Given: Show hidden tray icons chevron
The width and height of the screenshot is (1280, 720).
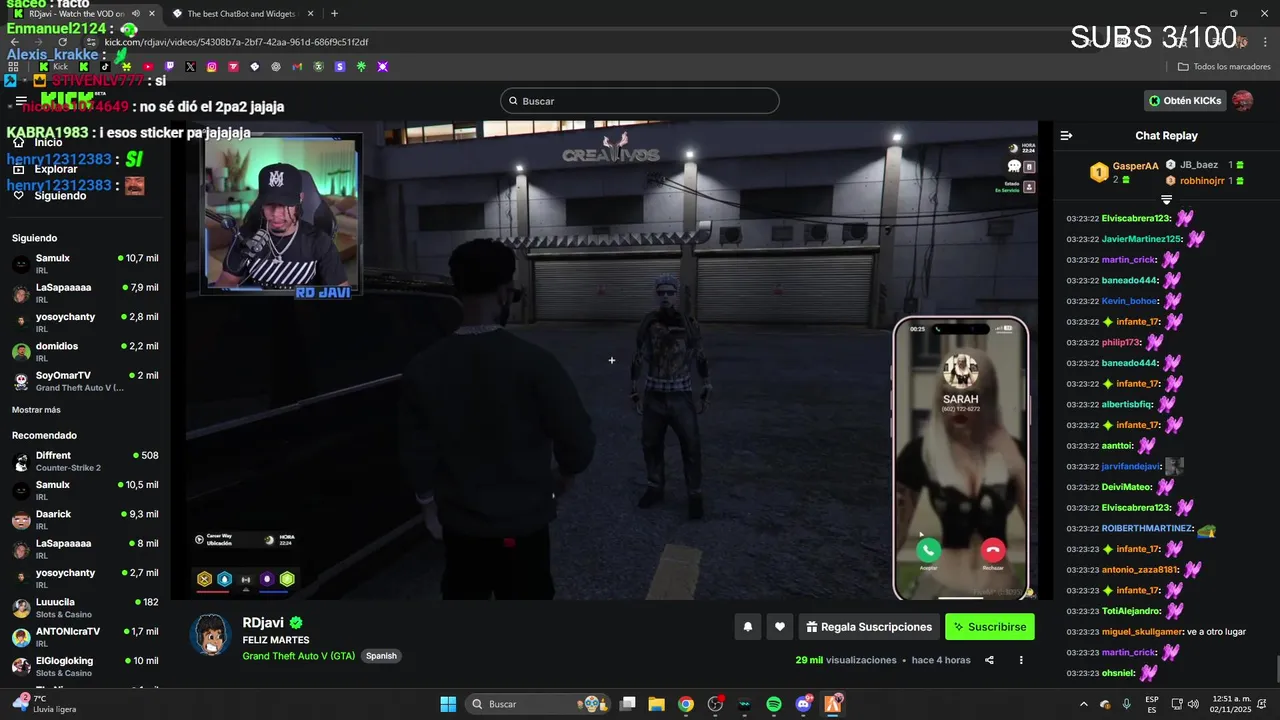Looking at the screenshot, I should (x=1084, y=704).
